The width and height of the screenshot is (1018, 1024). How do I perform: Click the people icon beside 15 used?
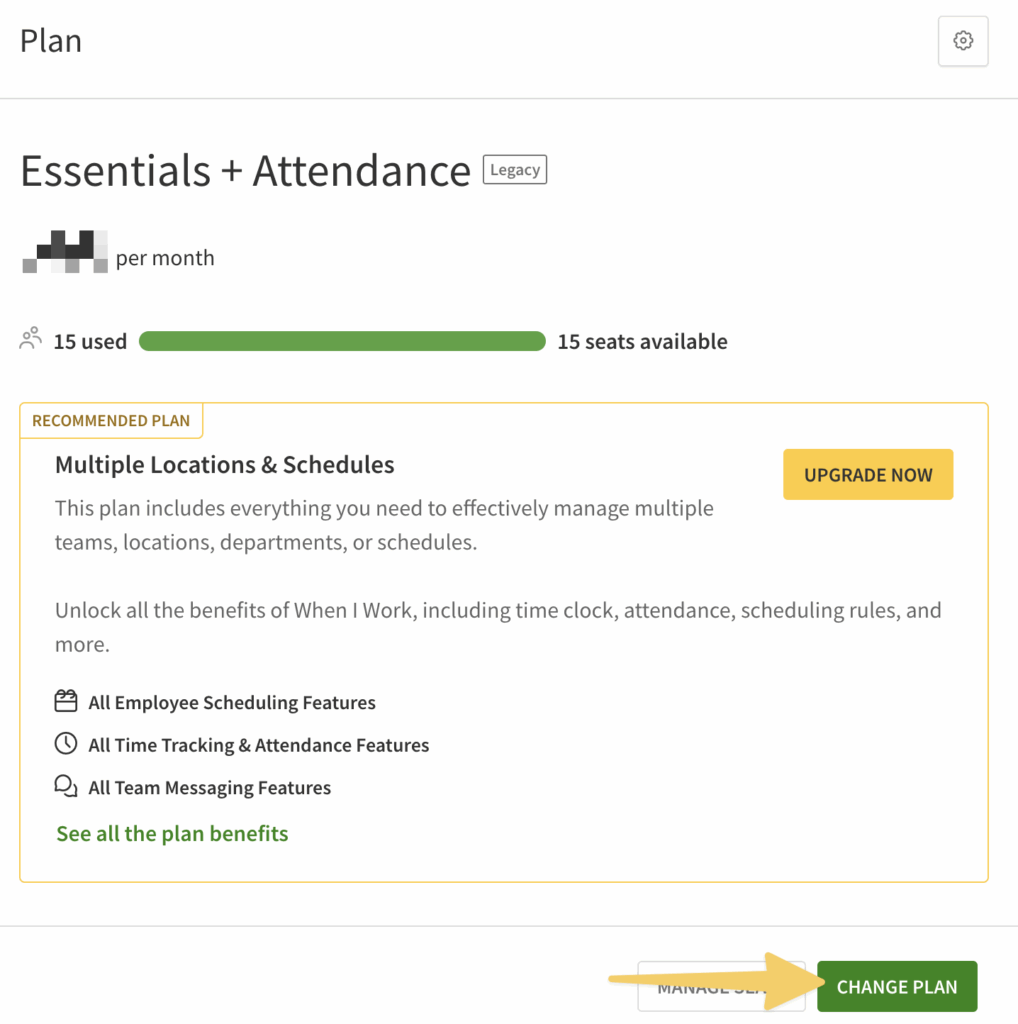coord(31,339)
